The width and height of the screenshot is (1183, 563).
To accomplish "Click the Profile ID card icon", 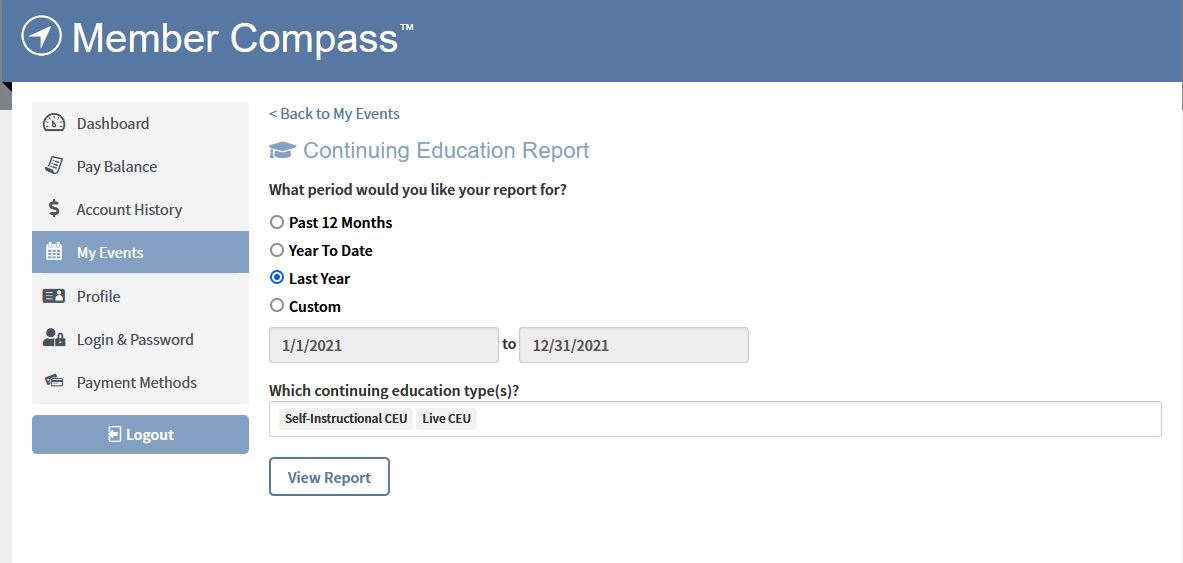I will [x=54, y=296].
